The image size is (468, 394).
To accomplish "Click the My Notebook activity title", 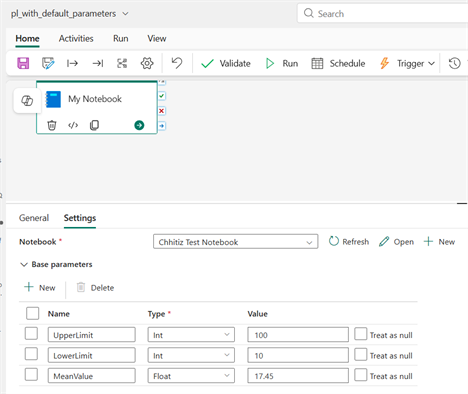I will pos(95,99).
